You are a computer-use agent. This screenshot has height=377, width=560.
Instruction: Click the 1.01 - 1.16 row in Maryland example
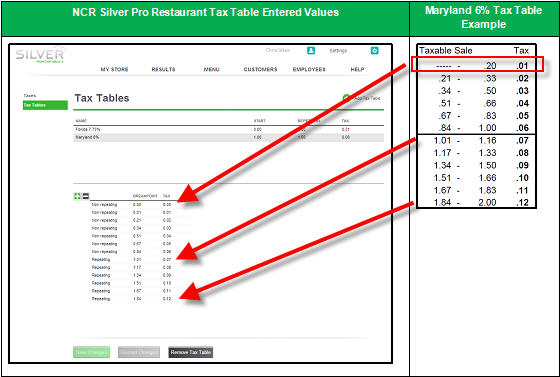pyautogui.click(x=476, y=141)
